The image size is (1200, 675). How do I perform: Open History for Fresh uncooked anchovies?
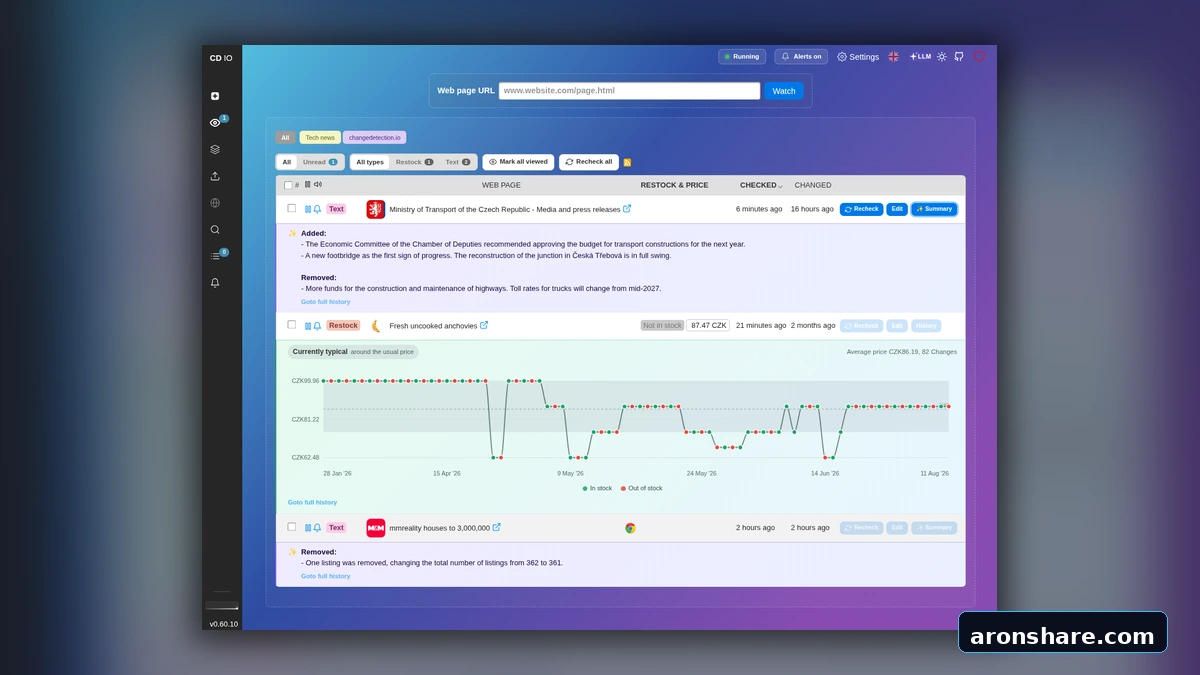(926, 325)
